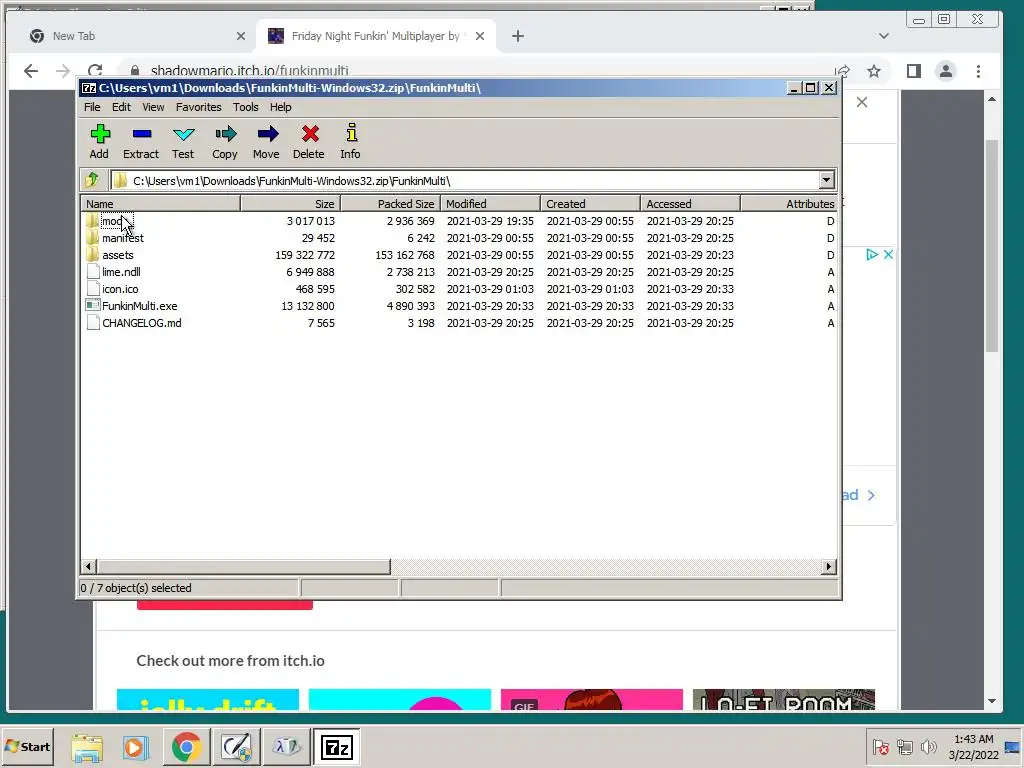
Task: Click the right scroll arrow in 7-Zip
Action: [x=829, y=566]
